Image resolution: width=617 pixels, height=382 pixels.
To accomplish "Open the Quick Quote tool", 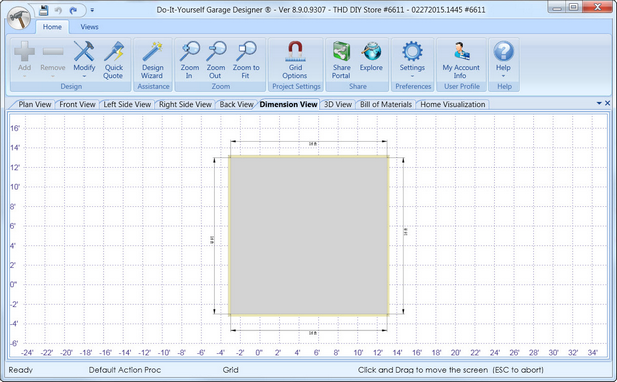I will click(x=113, y=60).
